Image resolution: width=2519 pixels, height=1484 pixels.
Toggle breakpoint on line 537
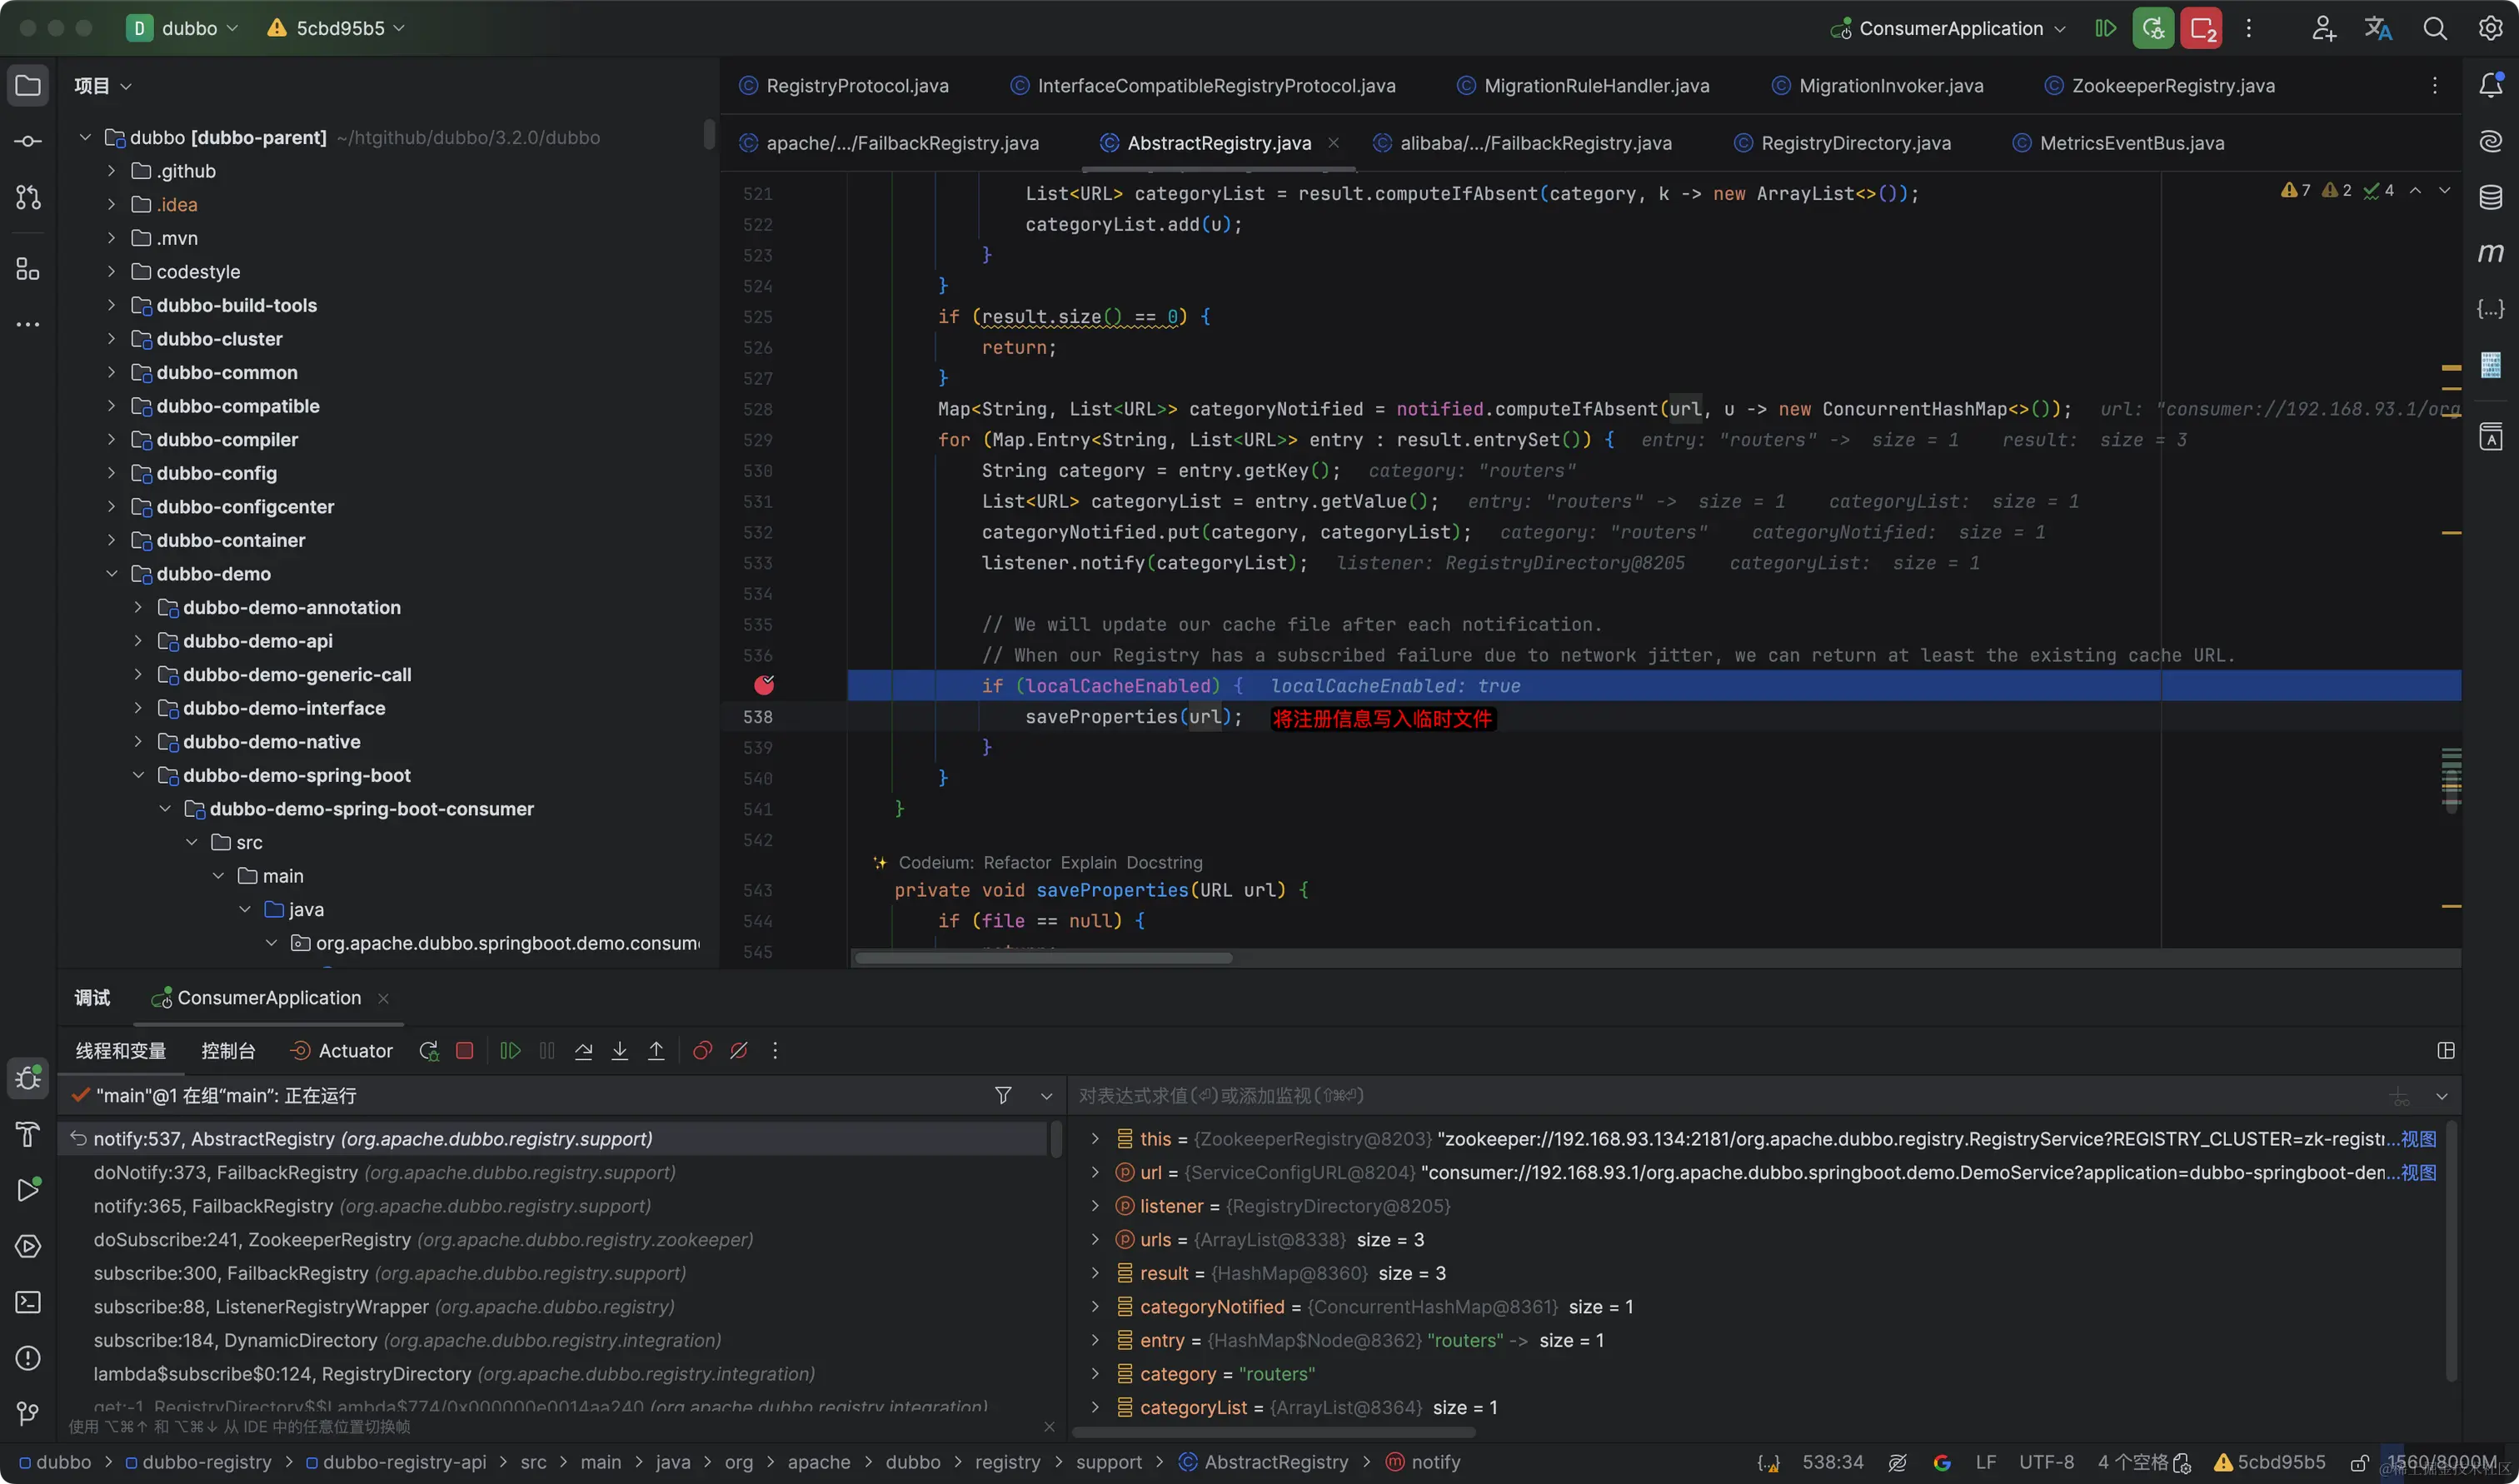(x=764, y=686)
